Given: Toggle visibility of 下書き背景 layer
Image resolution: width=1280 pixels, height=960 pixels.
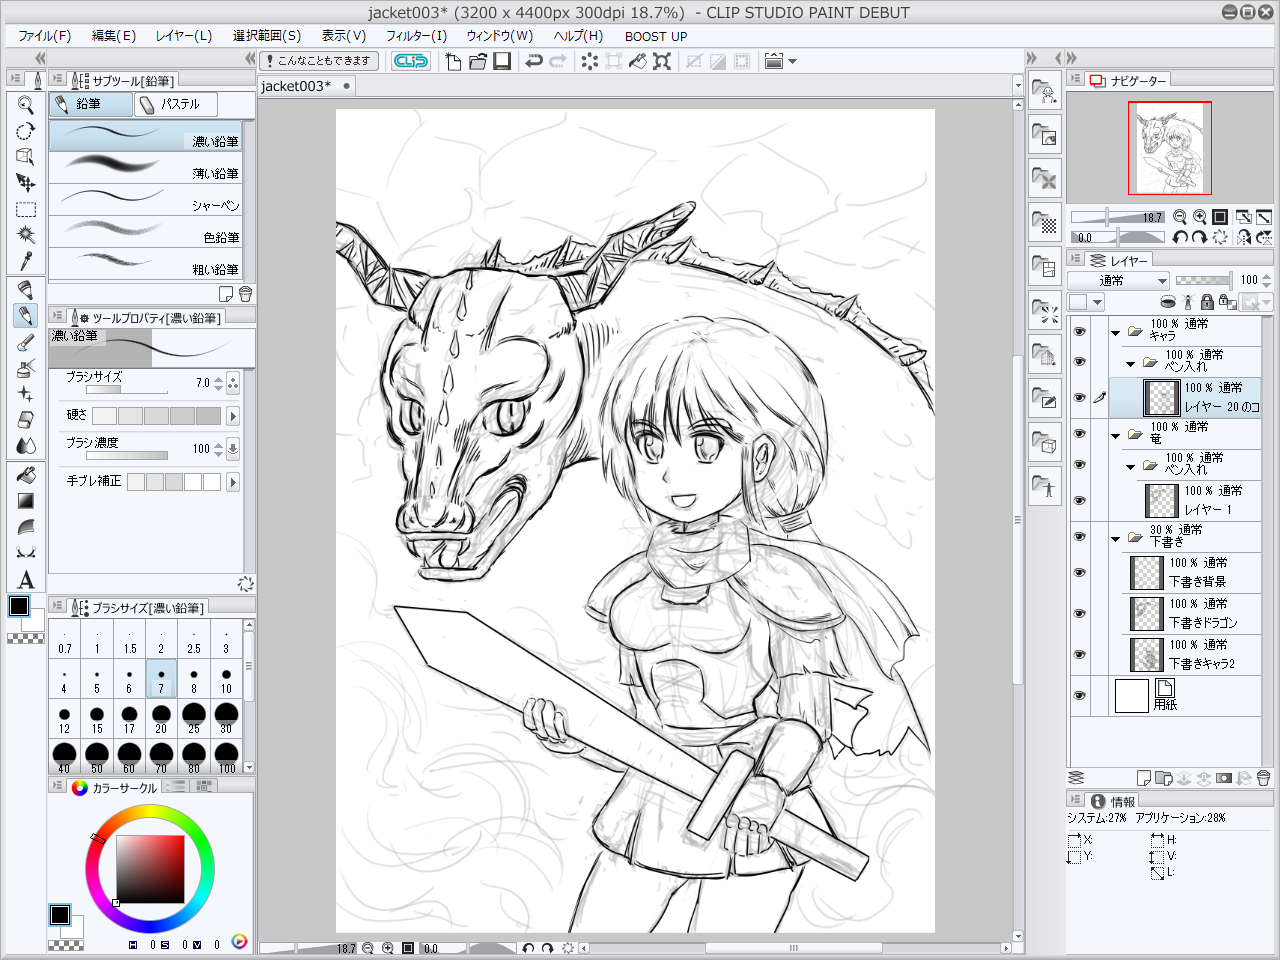Looking at the screenshot, I should 1079,572.
